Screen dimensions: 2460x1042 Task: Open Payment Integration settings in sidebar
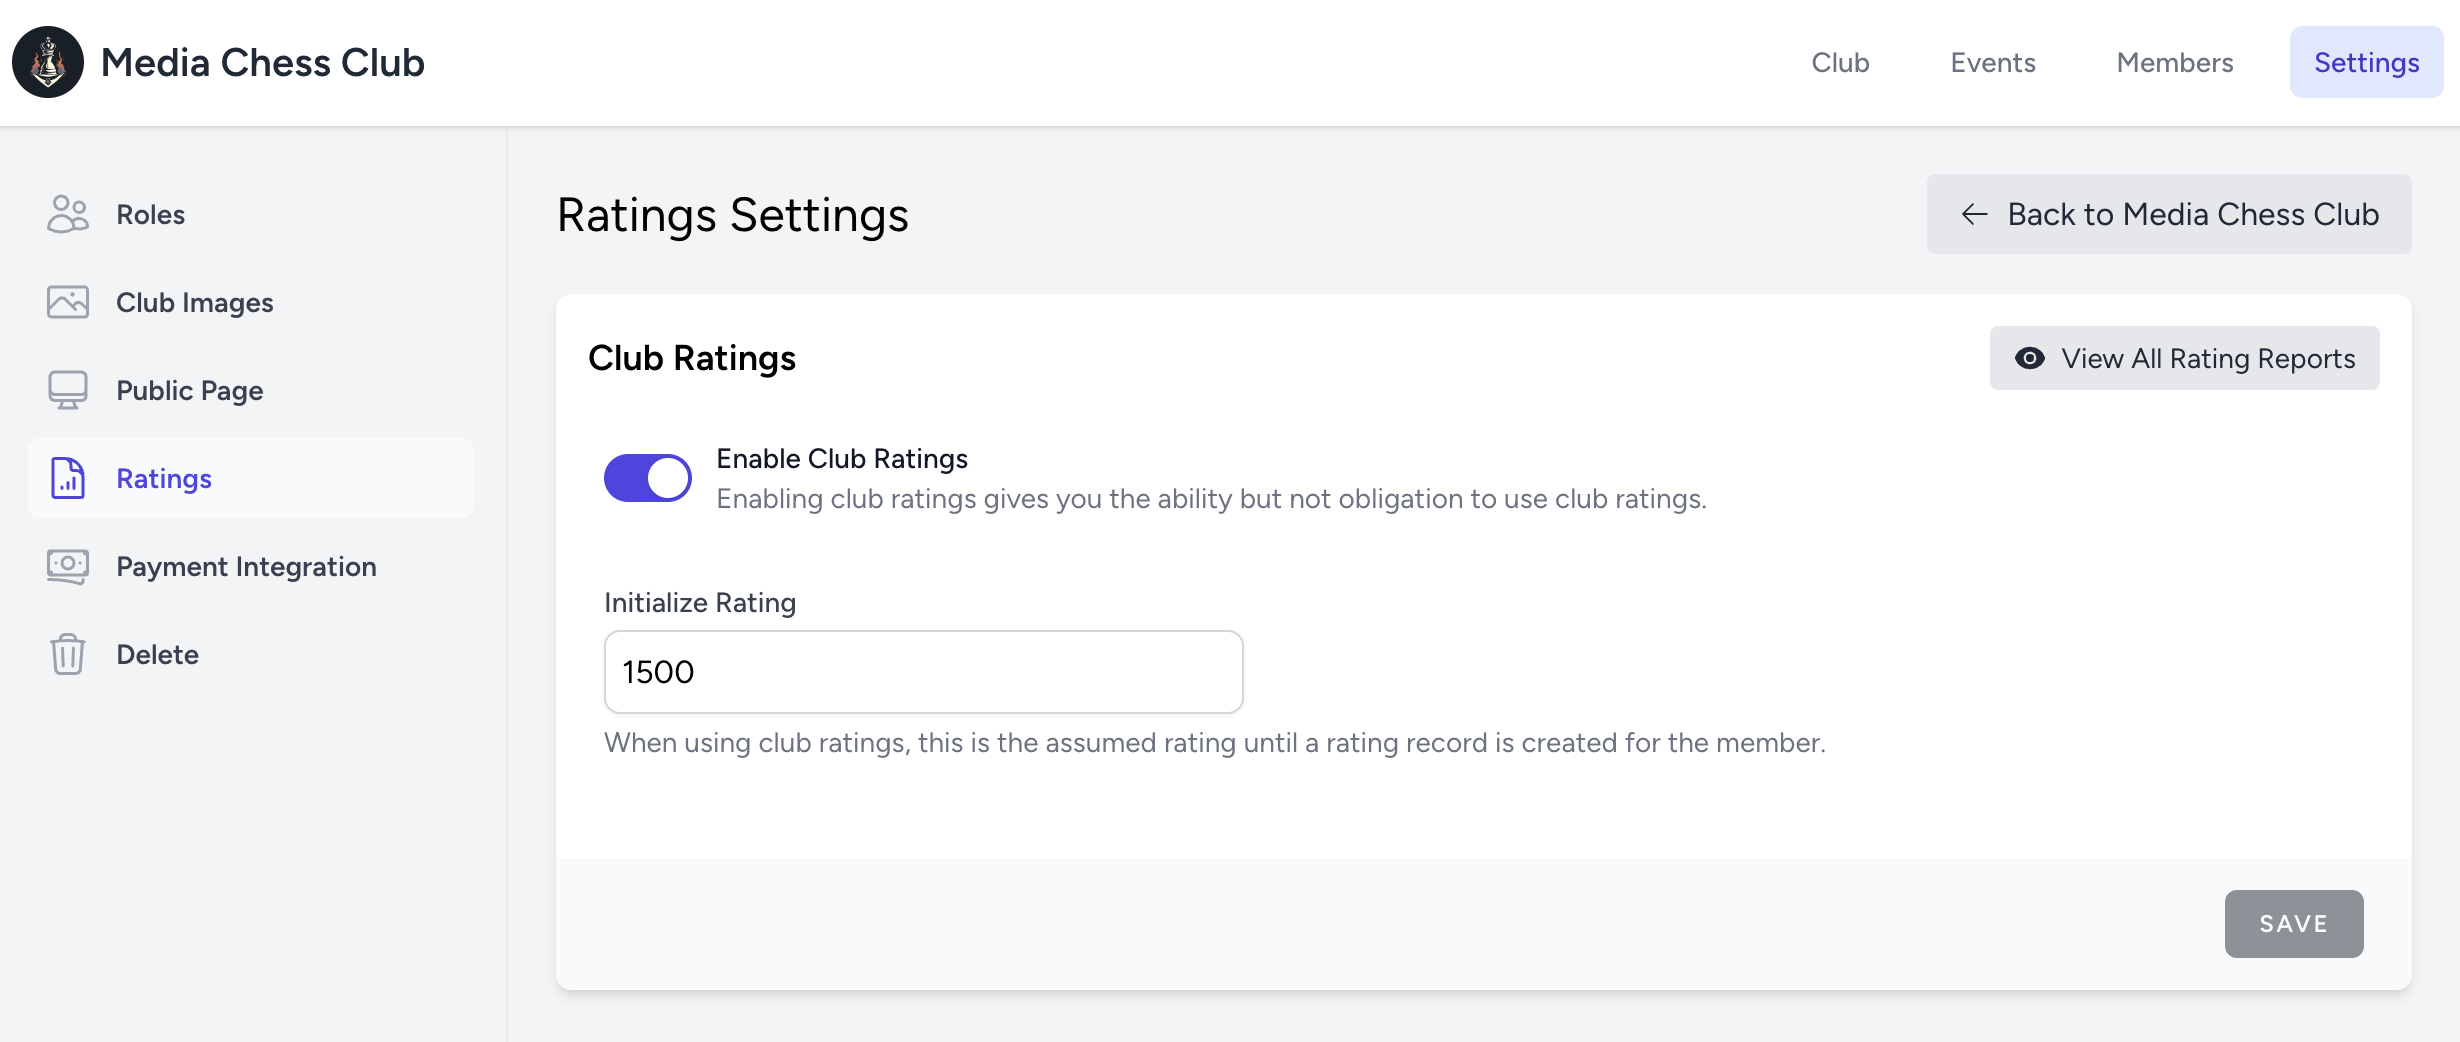(246, 566)
